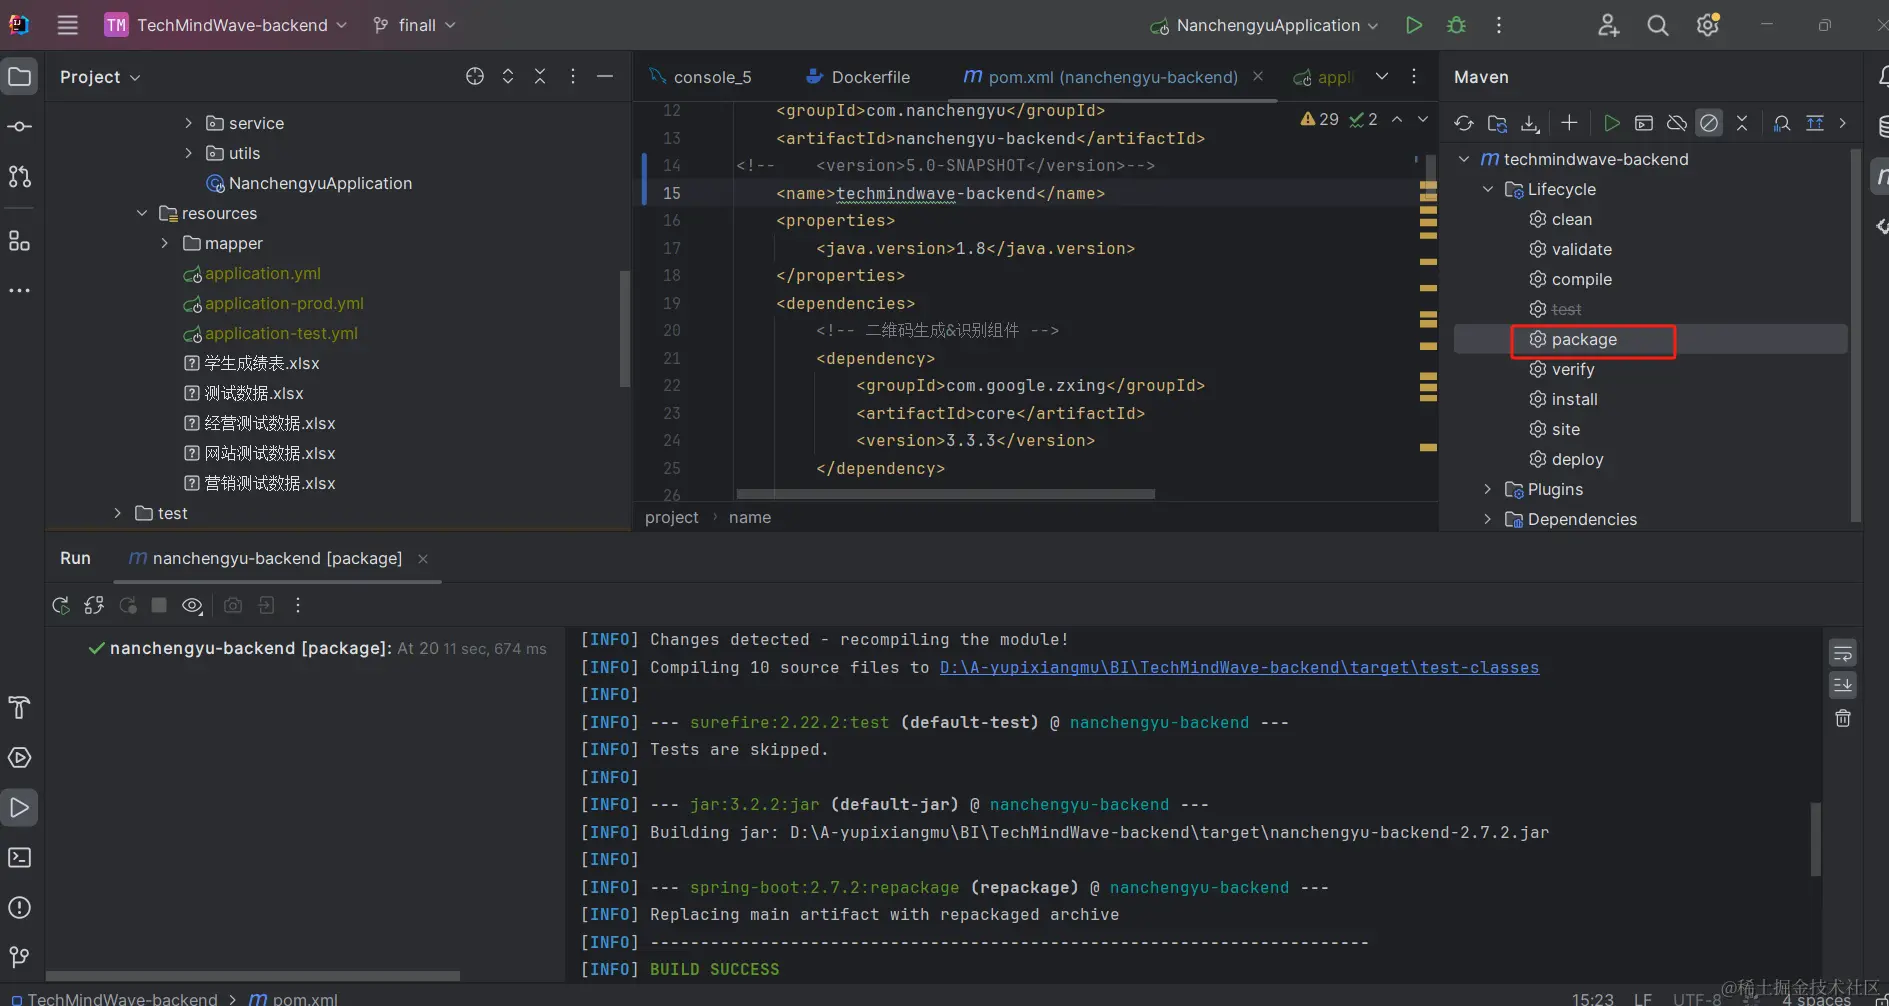The image size is (1889, 1006).
Task: Open the finall branch dropdown
Action: [x=414, y=25]
